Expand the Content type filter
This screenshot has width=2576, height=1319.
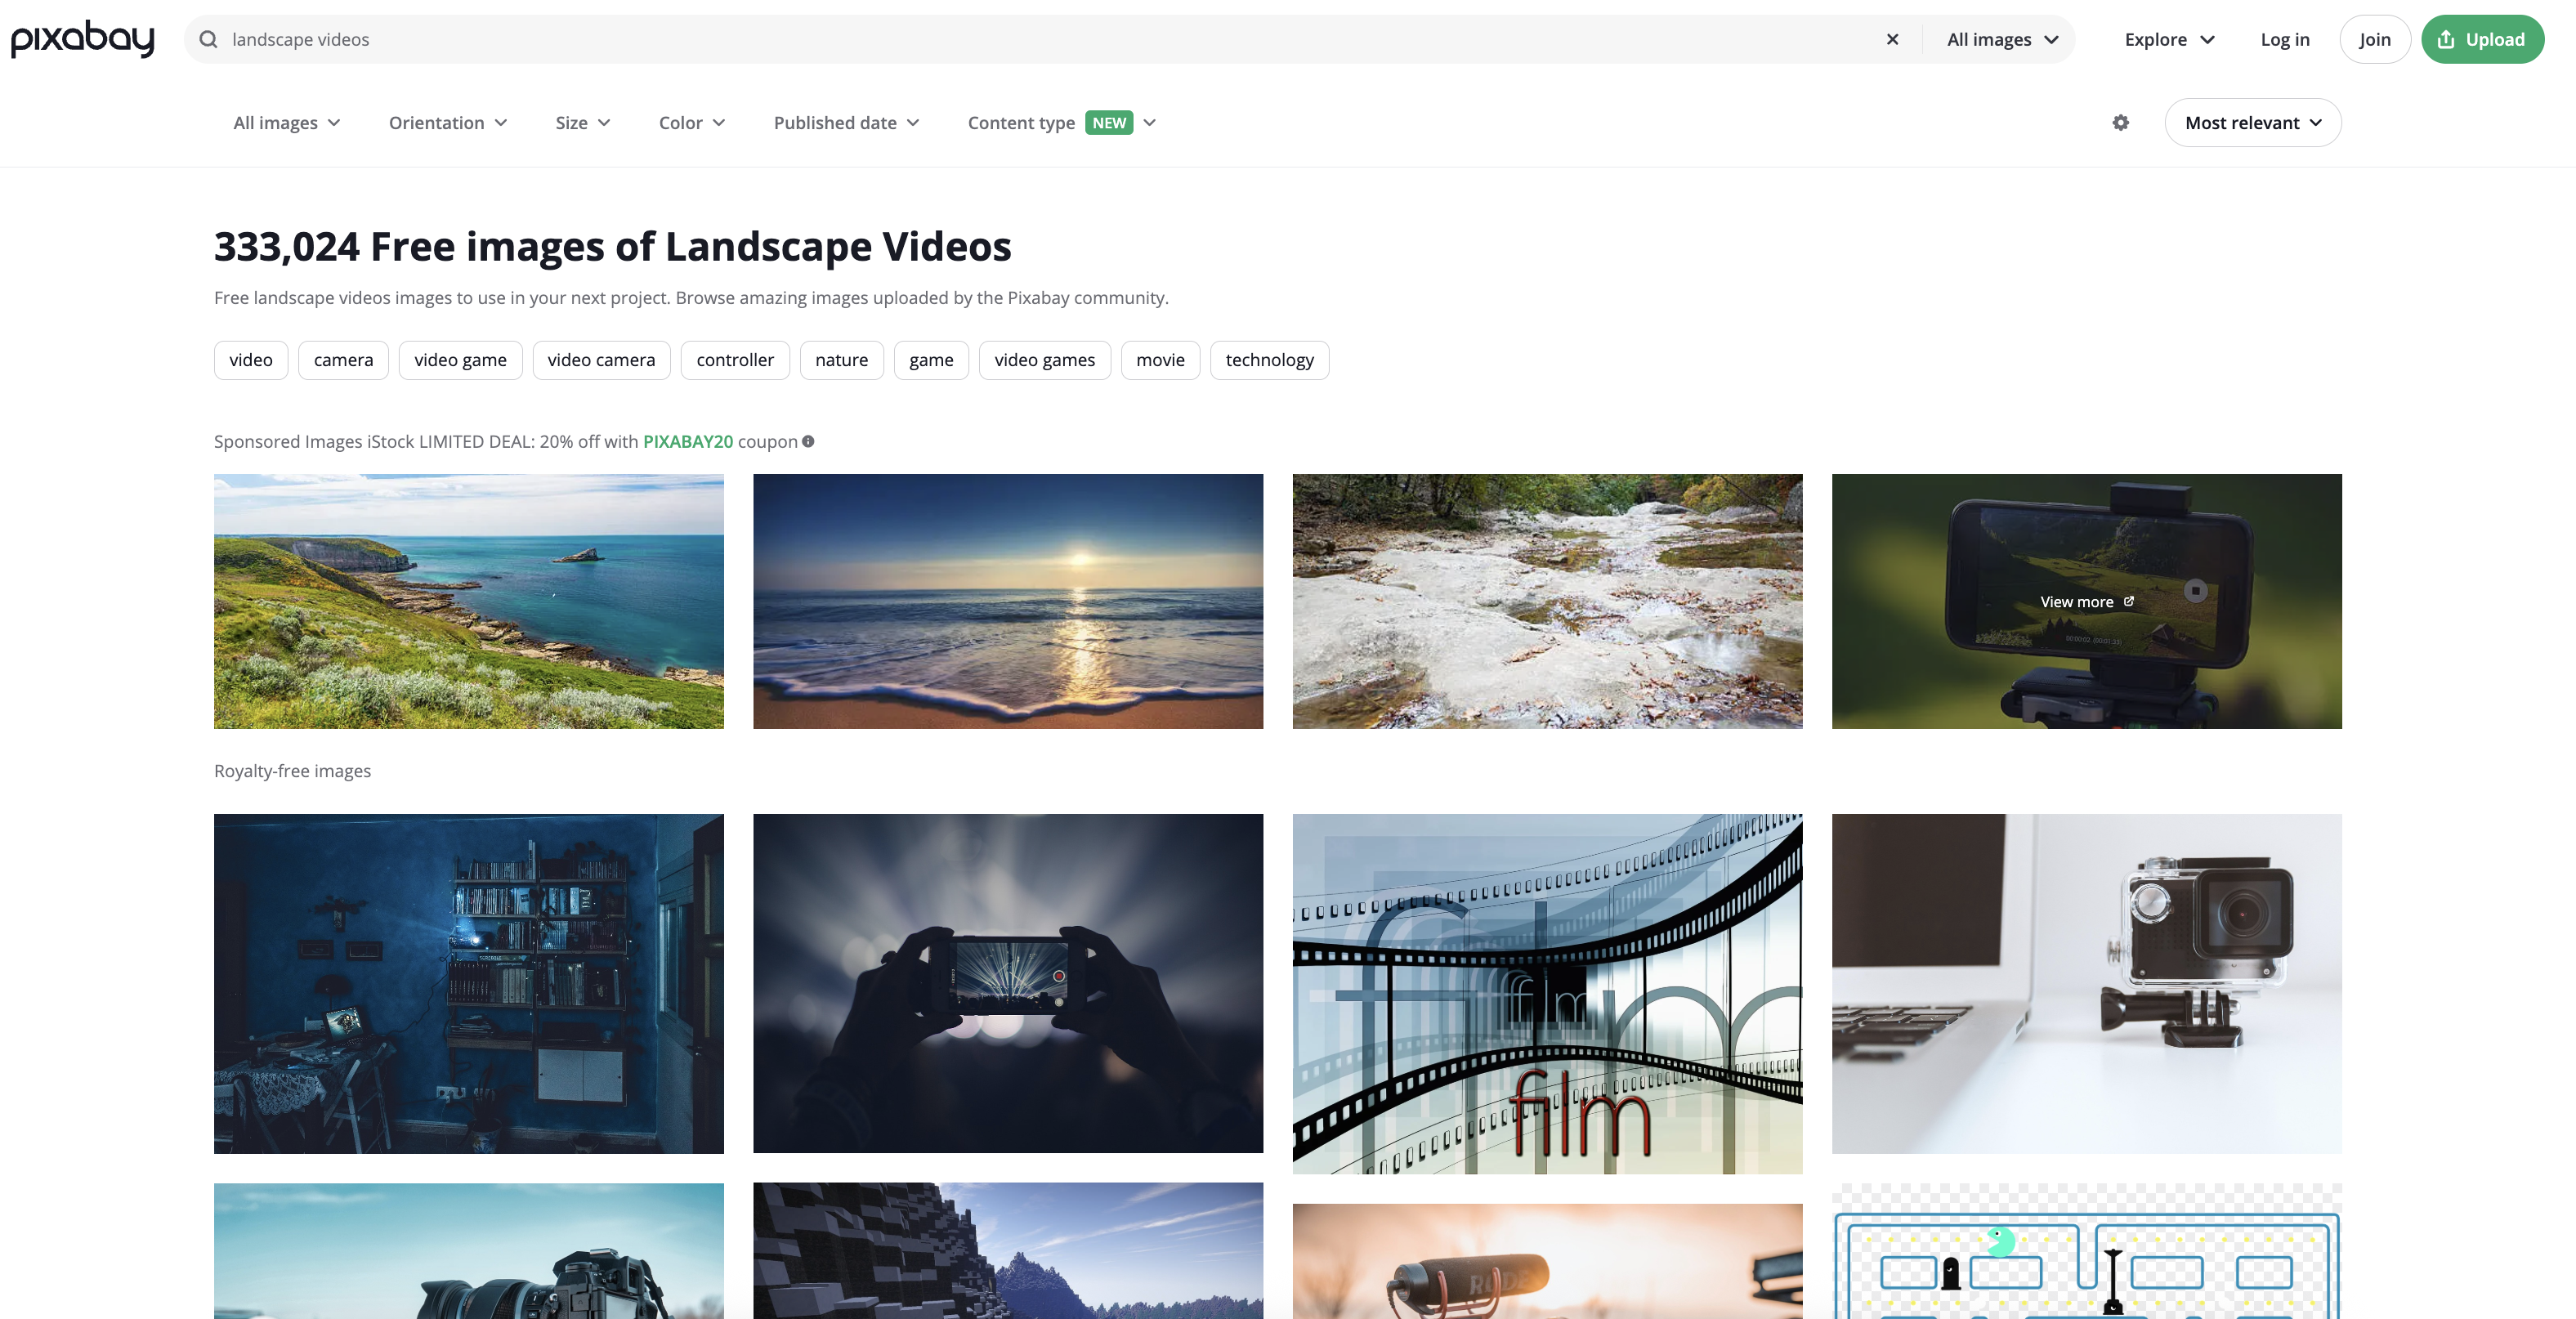click(x=1060, y=122)
